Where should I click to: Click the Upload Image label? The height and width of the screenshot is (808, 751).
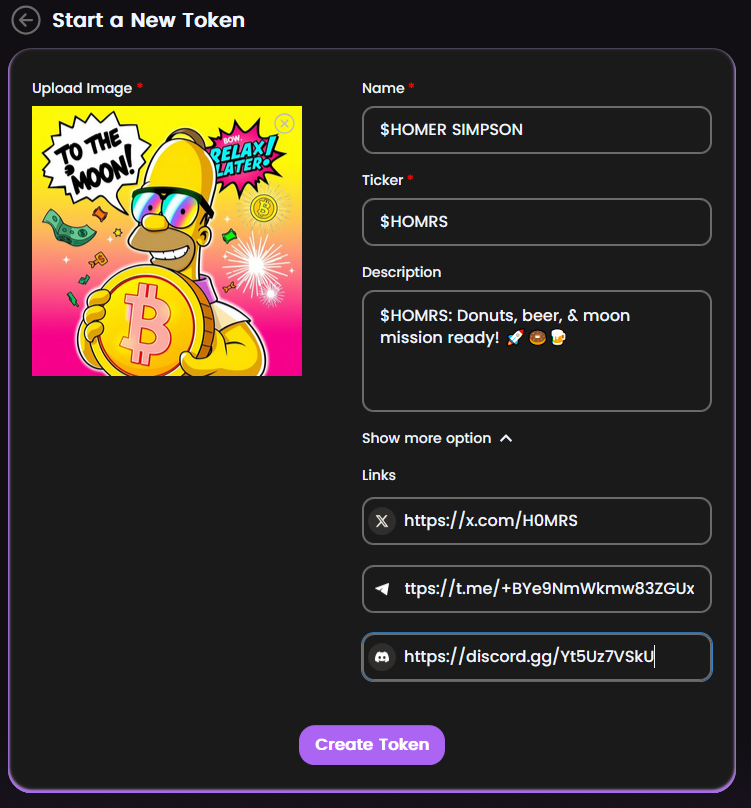[x=82, y=89]
